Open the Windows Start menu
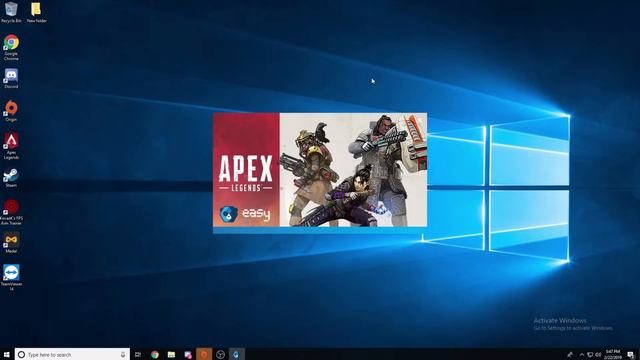640x360 pixels. 7,354
